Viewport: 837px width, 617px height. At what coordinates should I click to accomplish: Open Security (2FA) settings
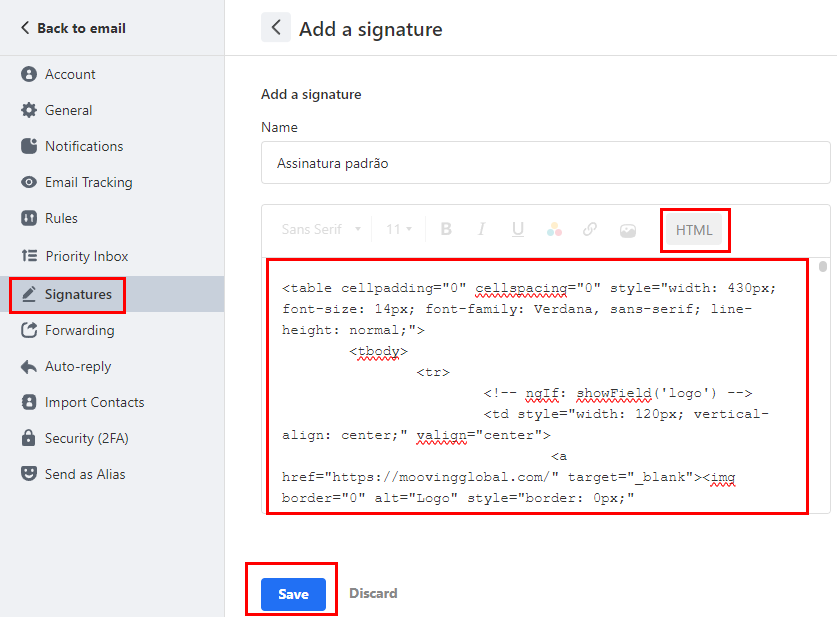pyautogui.click(x=86, y=438)
